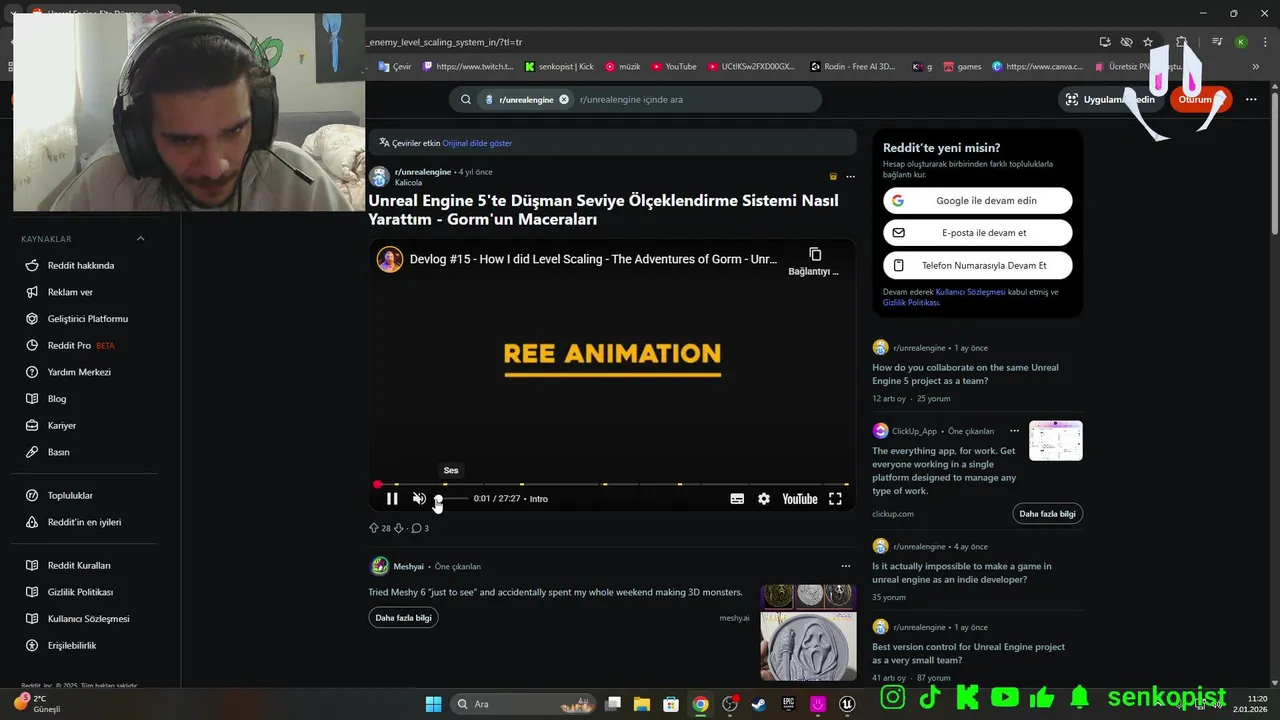The width and height of the screenshot is (1280, 720).
Task: Open the ClickUp ad thumbnail image
Action: pyautogui.click(x=1056, y=441)
